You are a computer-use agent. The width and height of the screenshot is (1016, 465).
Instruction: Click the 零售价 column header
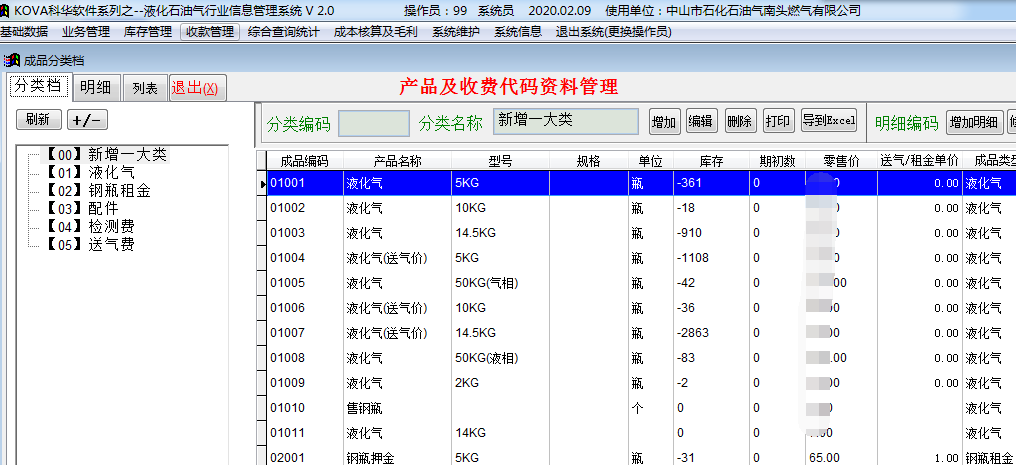click(x=841, y=161)
